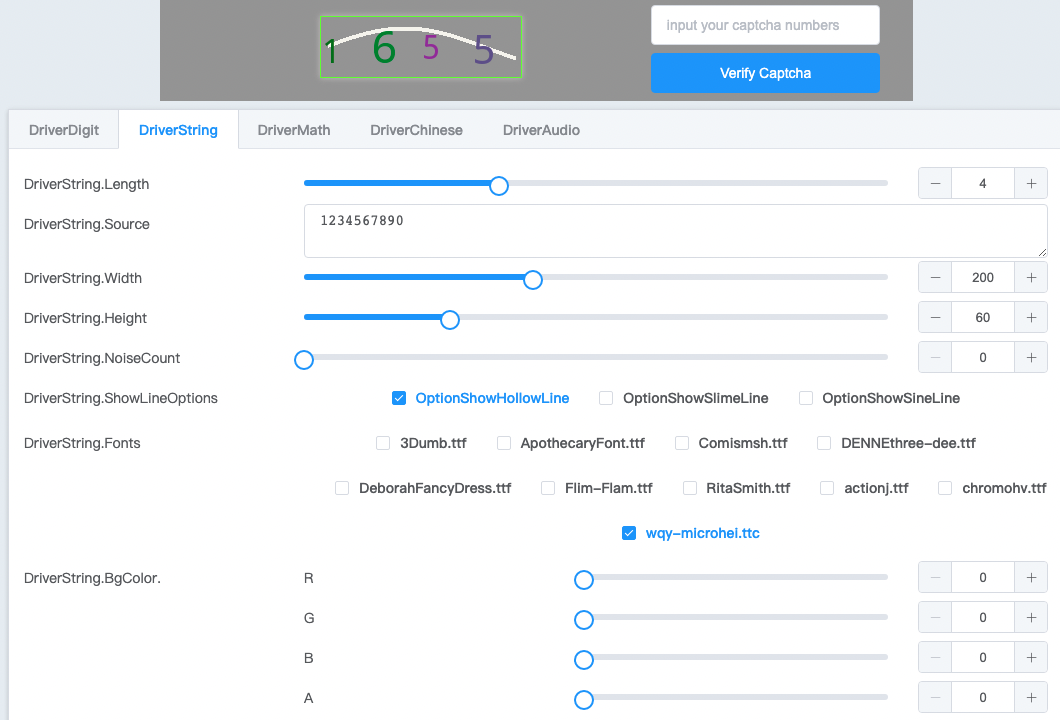
Task: Increase BgColor A with the plus button
Action: (1031, 697)
